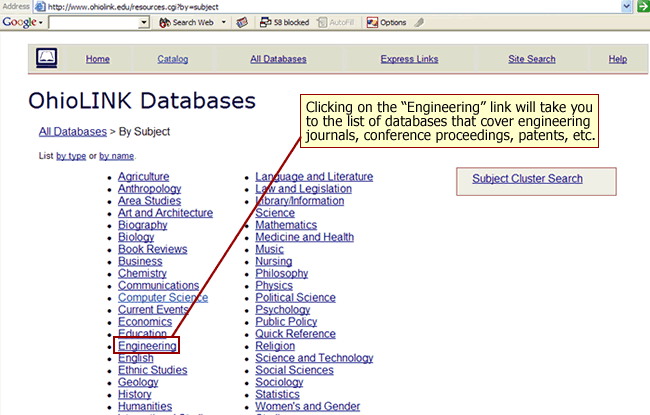This screenshot has width=650, height=415.
Task: Open the Statistics subject link
Action: (277, 394)
